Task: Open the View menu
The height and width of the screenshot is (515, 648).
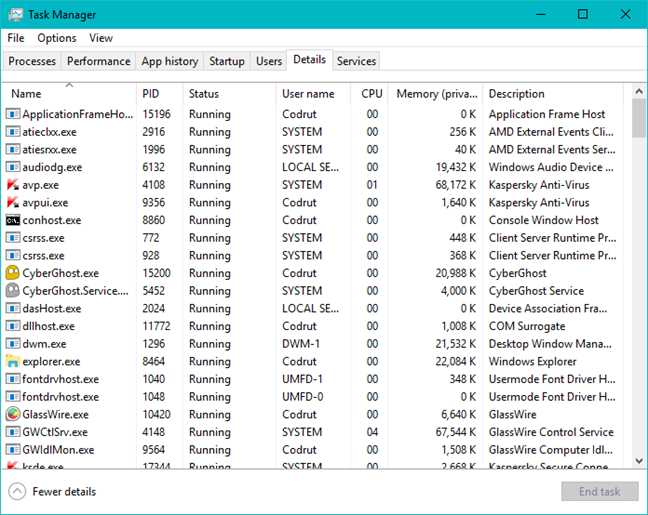Action: coord(101,38)
